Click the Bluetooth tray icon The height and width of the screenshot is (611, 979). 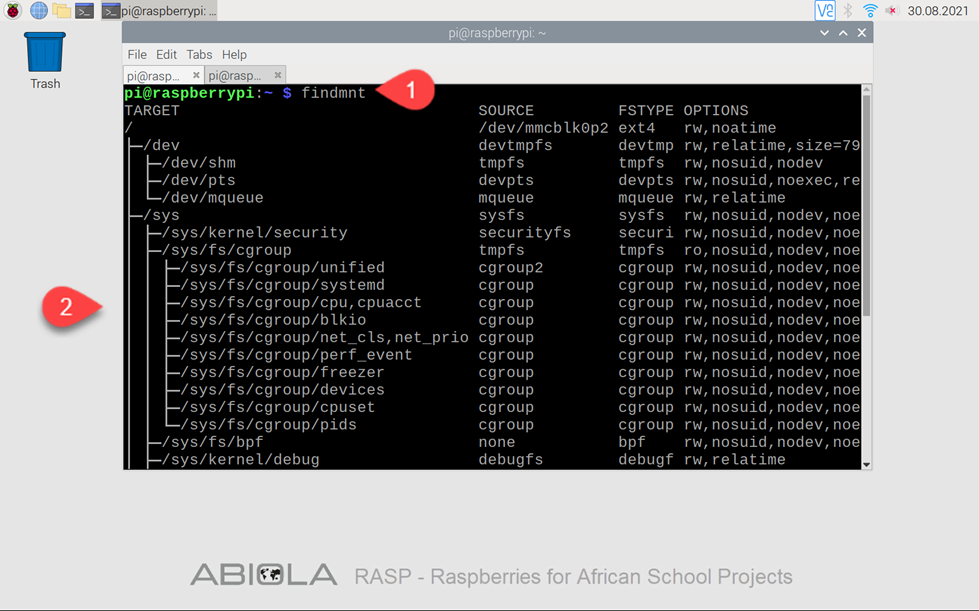848,11
